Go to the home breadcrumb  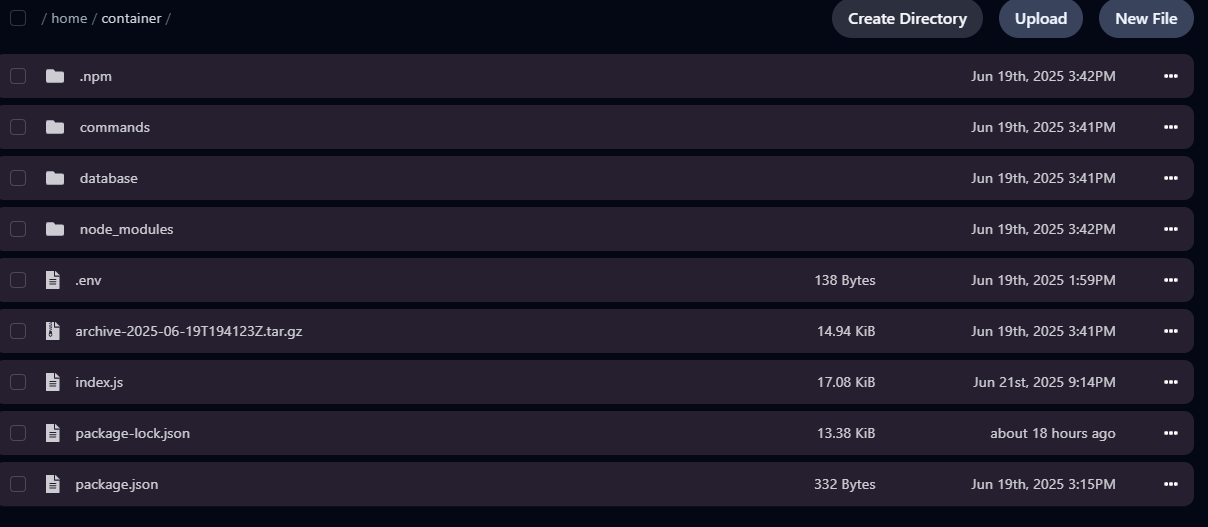pyautogui.click(x=69, y=18)
